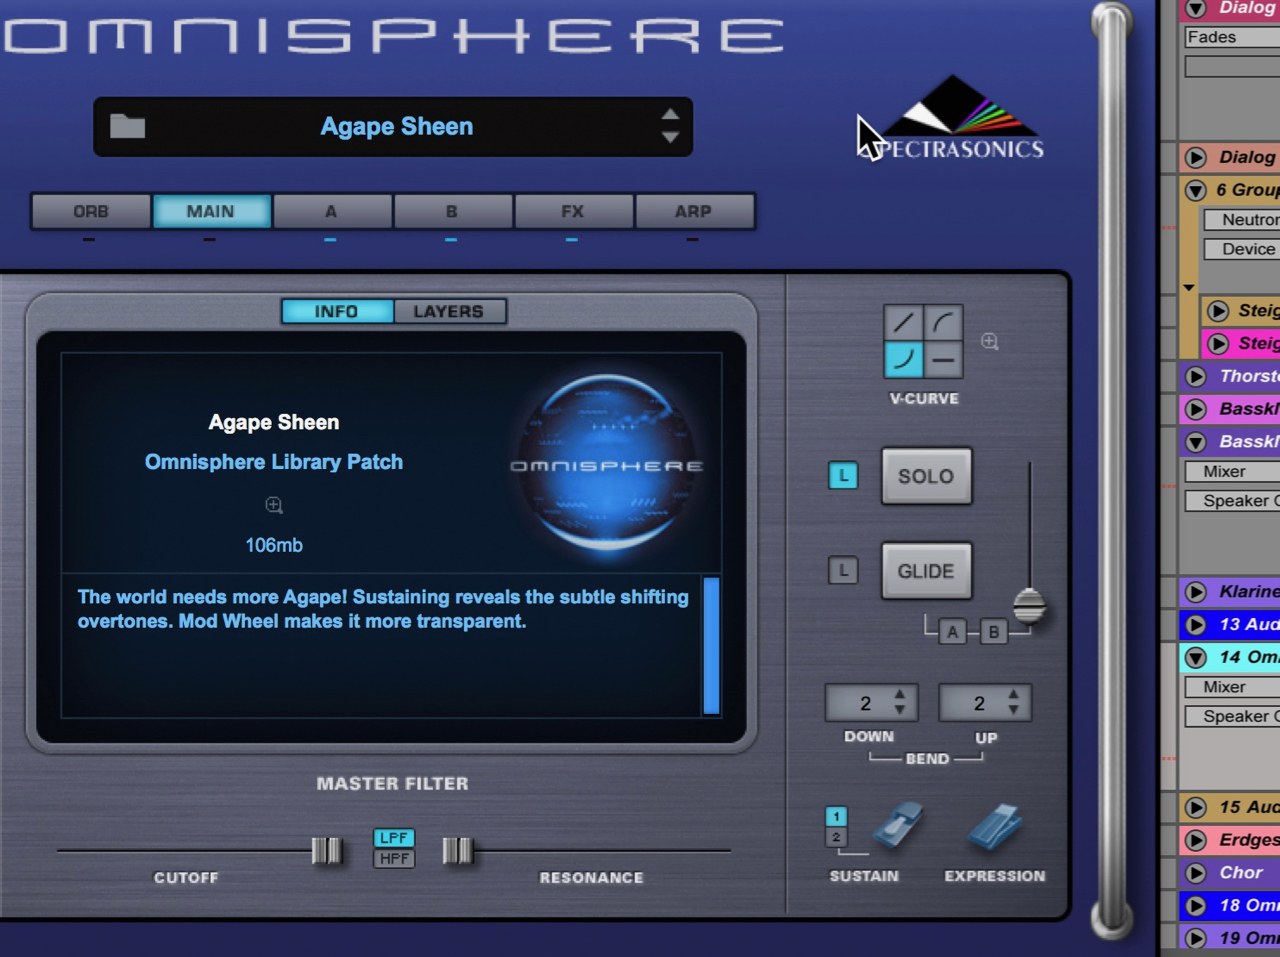This screenshot has width=1280, height=957.
Task: Open Neutron device chooser in 6 Group
Action: pos(1242,220)
